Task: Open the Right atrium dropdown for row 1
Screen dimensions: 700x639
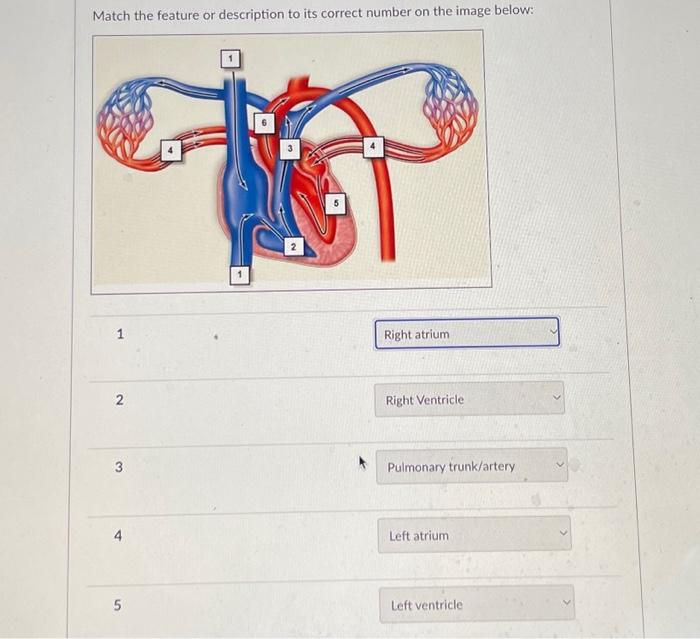Action: point(467,334)
